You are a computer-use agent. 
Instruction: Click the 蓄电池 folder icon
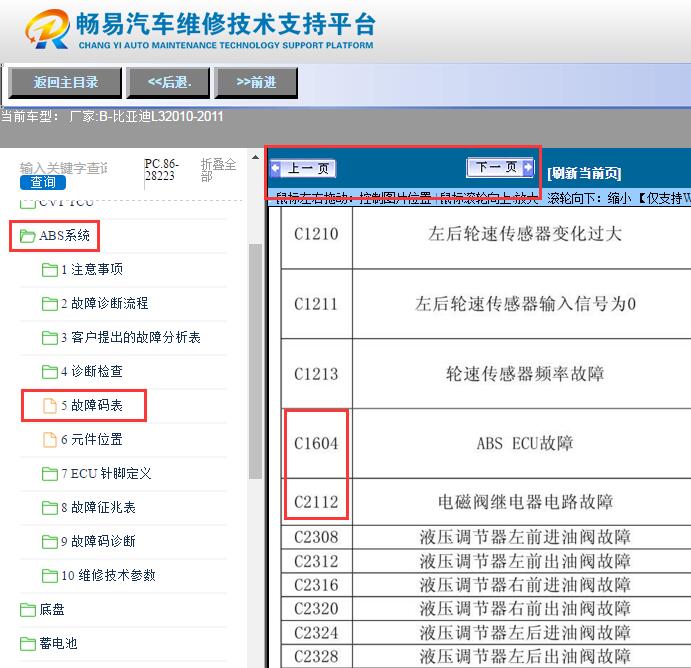[28, 644]
